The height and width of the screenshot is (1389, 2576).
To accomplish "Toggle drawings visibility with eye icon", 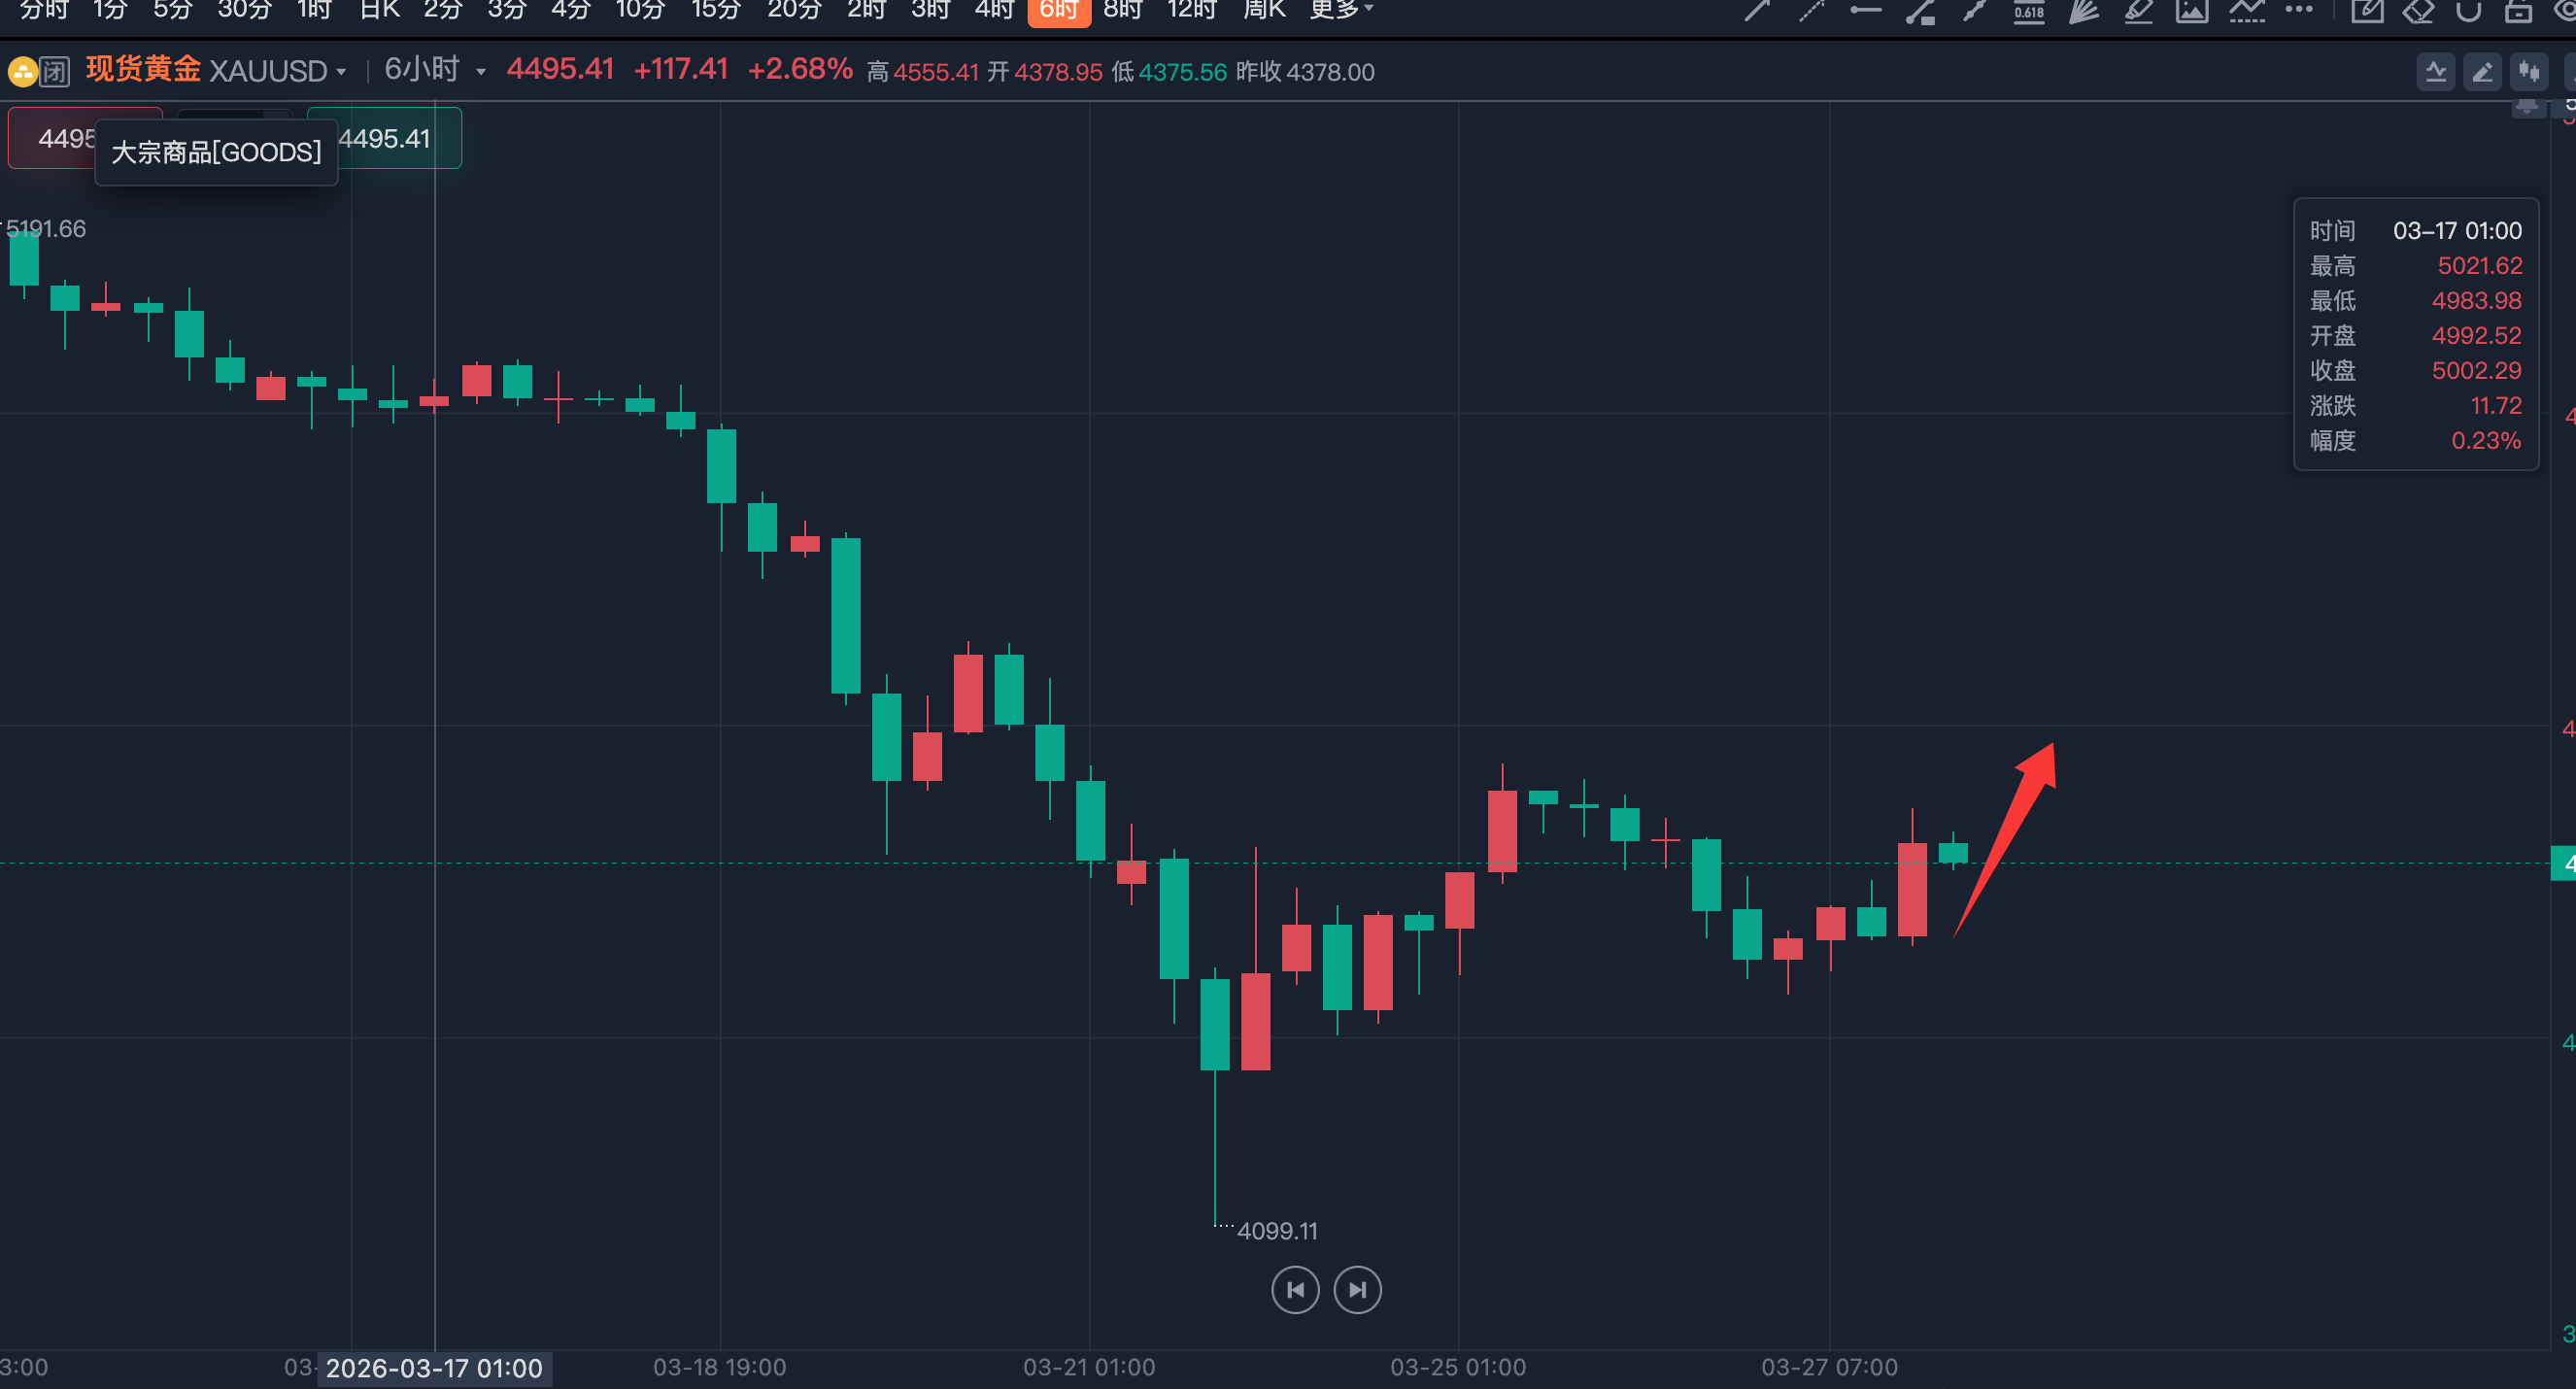I will [x=2565, y=11].
